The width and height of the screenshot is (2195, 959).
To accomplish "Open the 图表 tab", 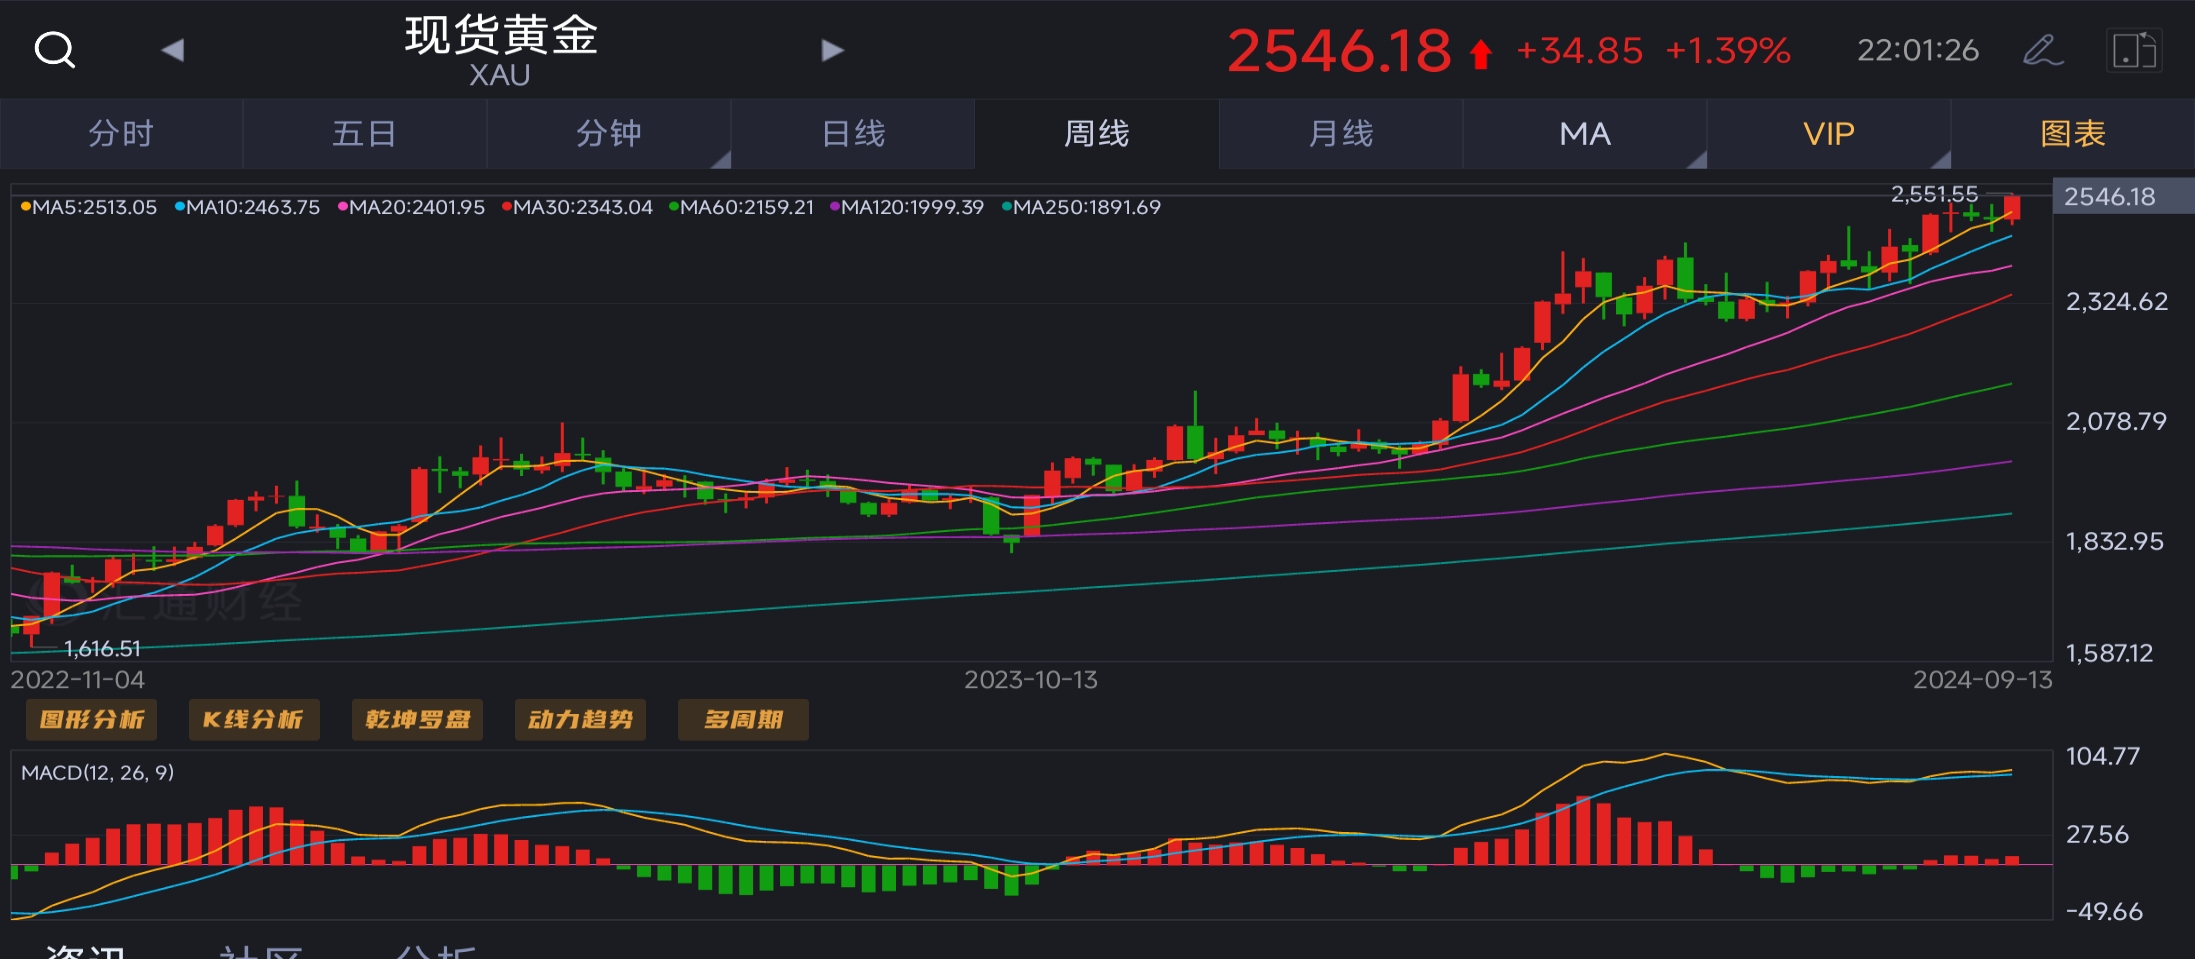I will [2073, 133].
